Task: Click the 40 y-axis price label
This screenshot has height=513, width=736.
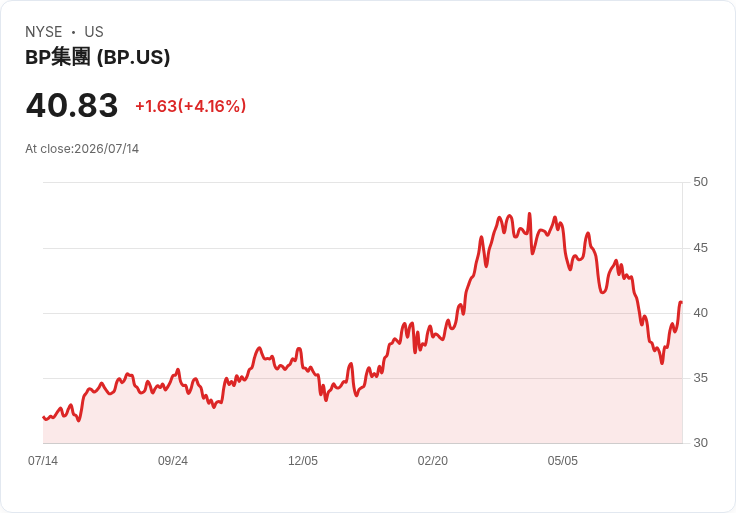Action: [700, 313]
